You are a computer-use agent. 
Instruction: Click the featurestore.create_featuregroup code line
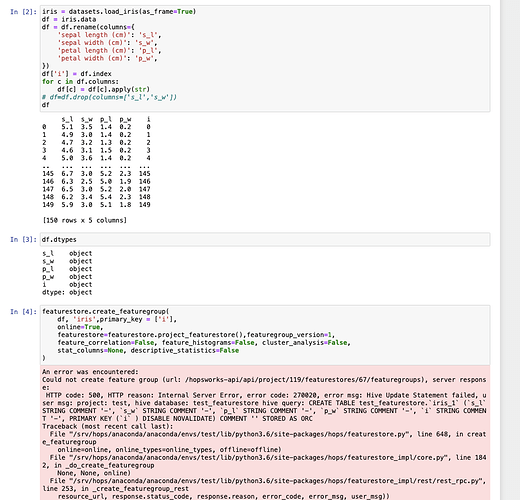click(x=106, y=311)
